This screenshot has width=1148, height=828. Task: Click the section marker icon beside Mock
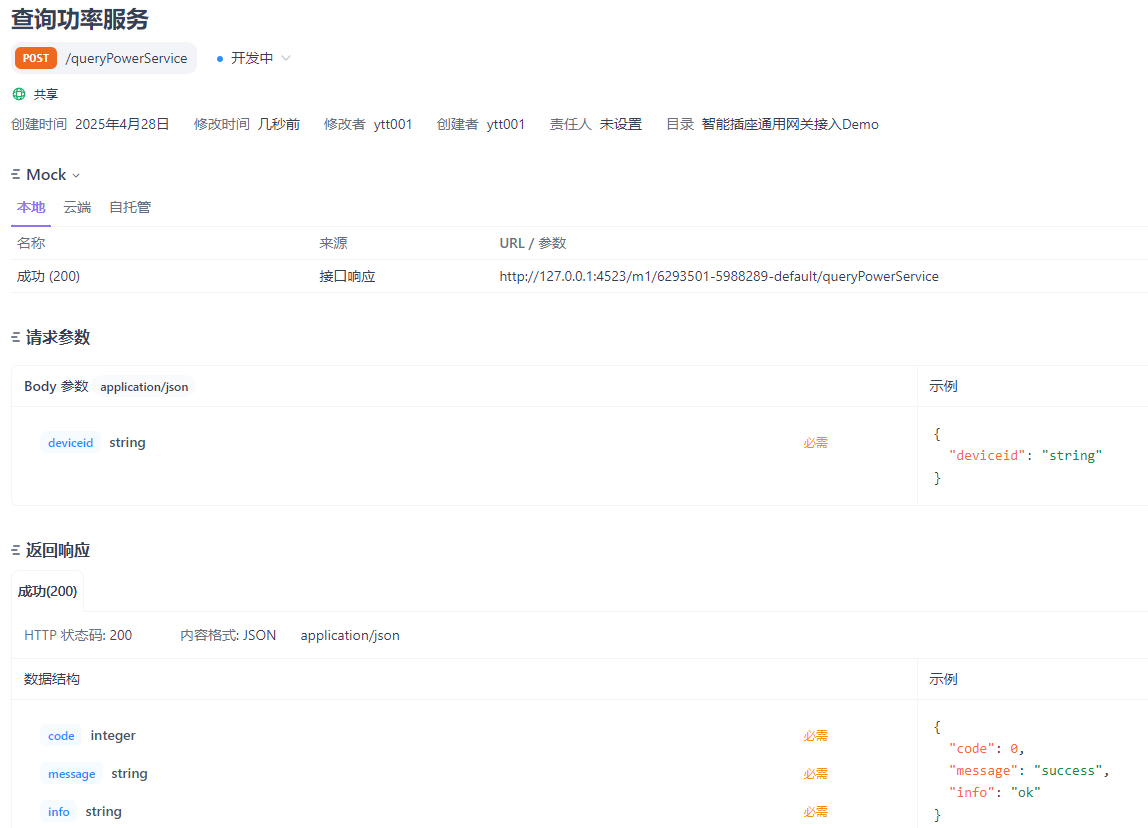15,174
